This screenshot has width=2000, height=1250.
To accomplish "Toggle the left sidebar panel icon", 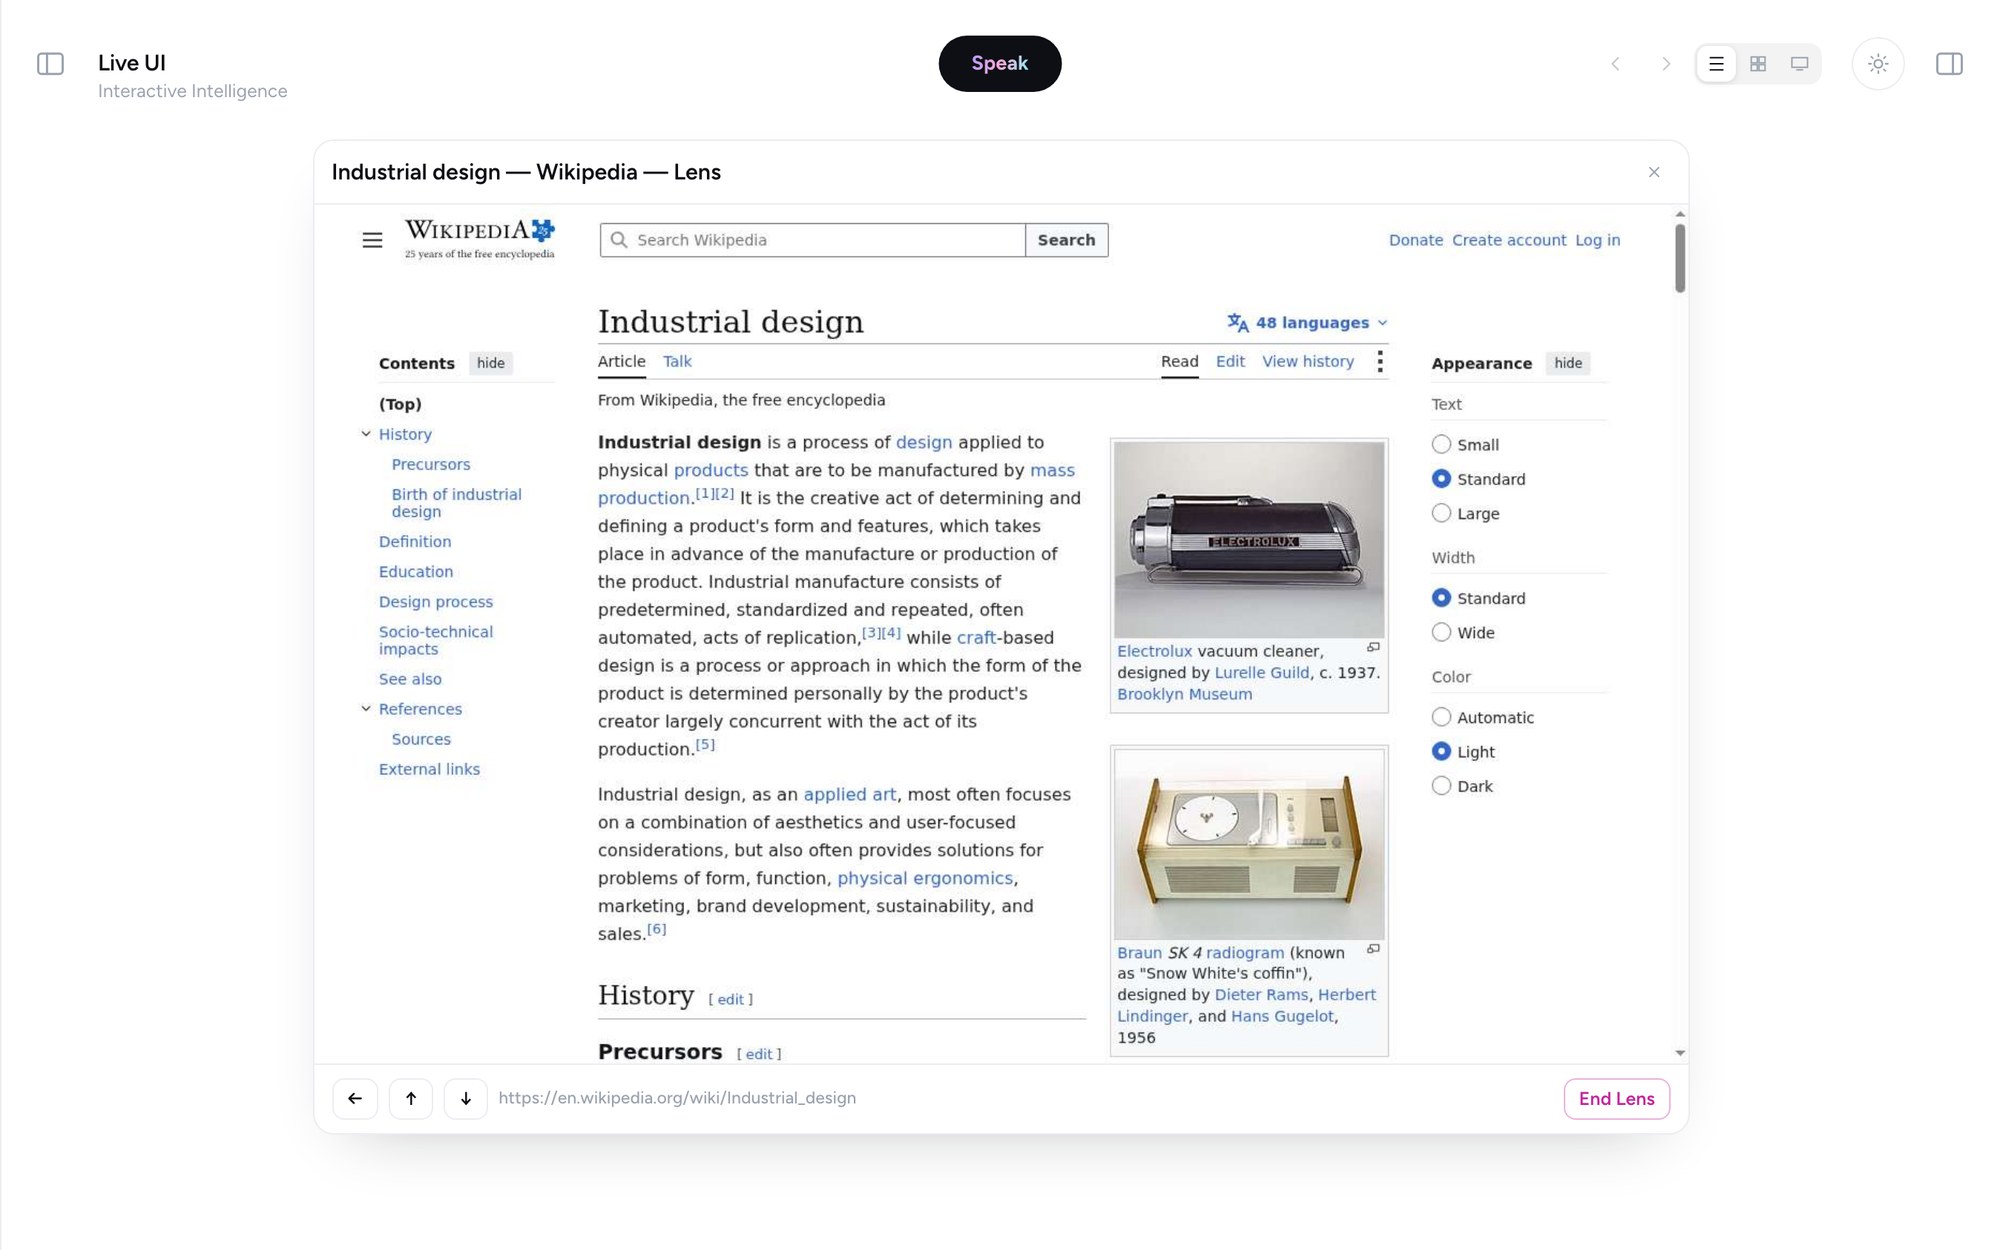I will click(x=50, y=64).
